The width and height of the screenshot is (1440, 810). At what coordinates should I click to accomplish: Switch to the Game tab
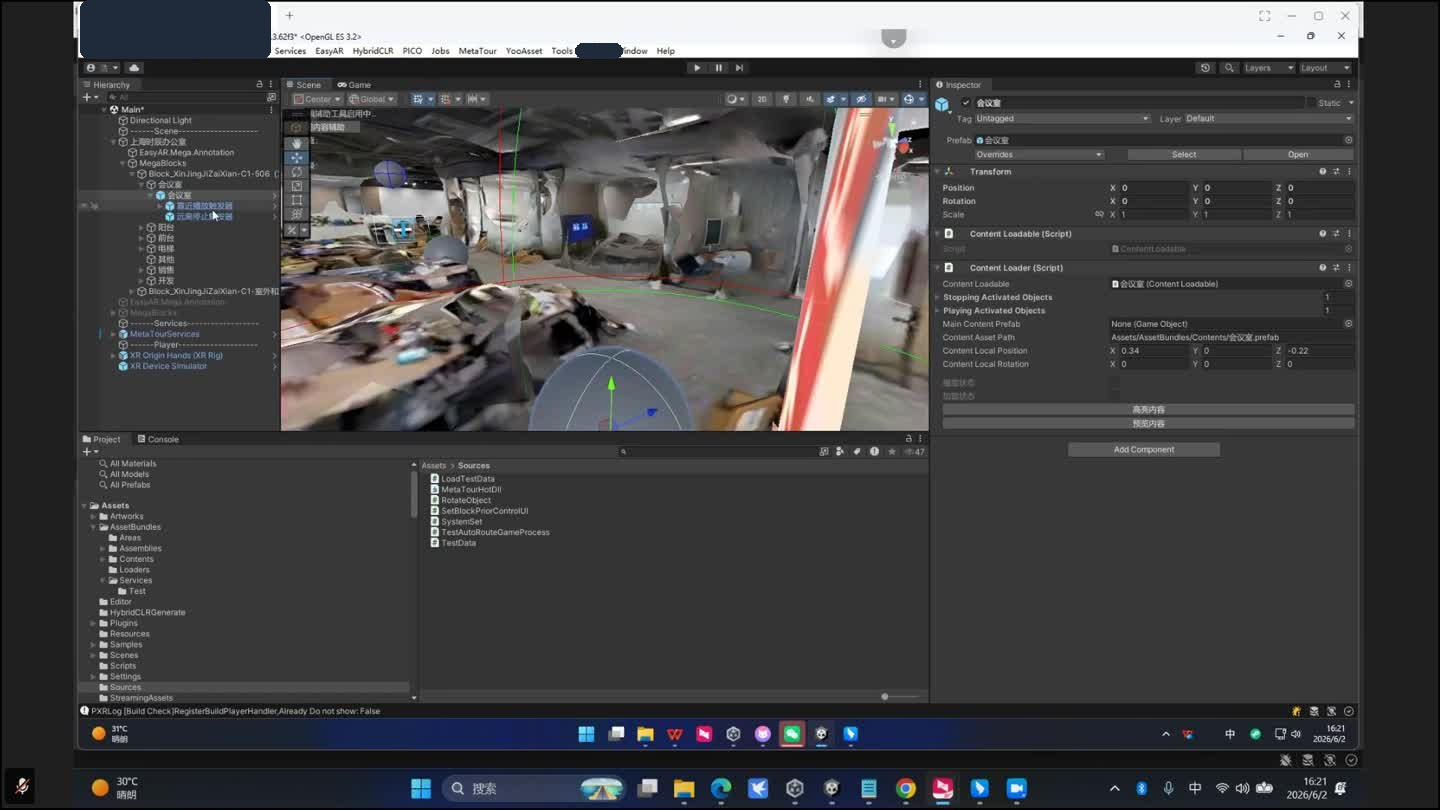point(354,85)
